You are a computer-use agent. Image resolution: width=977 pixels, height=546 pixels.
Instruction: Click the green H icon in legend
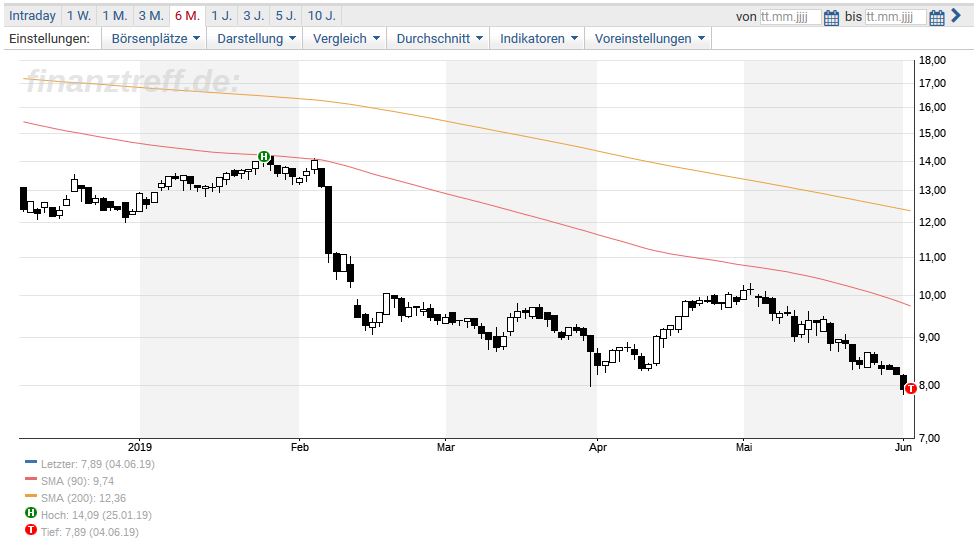click(x=31, y=513)
